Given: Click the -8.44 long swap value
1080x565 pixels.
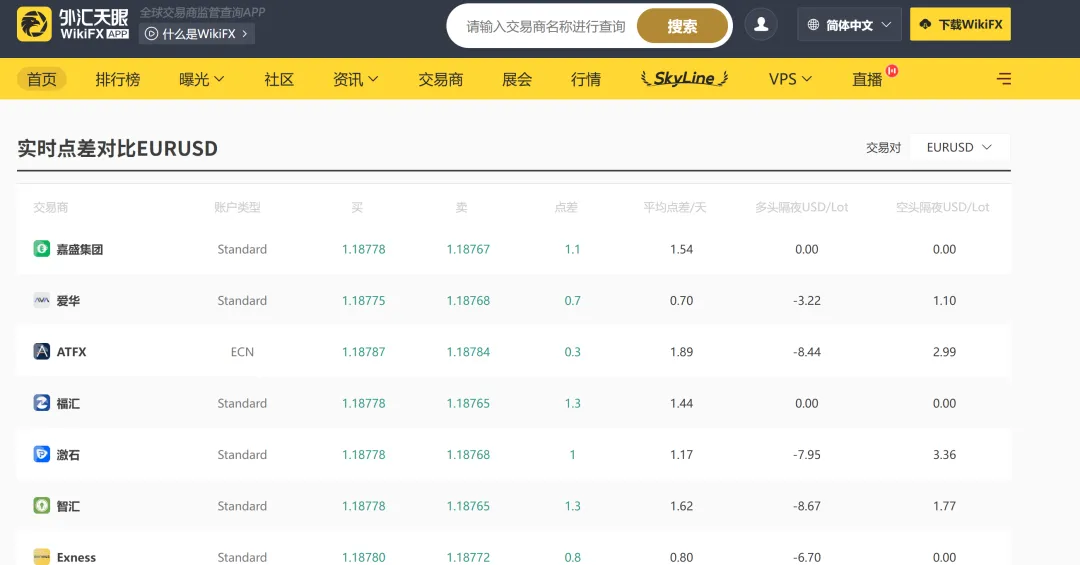Looking at the screenshot, I should pos(807,351).
